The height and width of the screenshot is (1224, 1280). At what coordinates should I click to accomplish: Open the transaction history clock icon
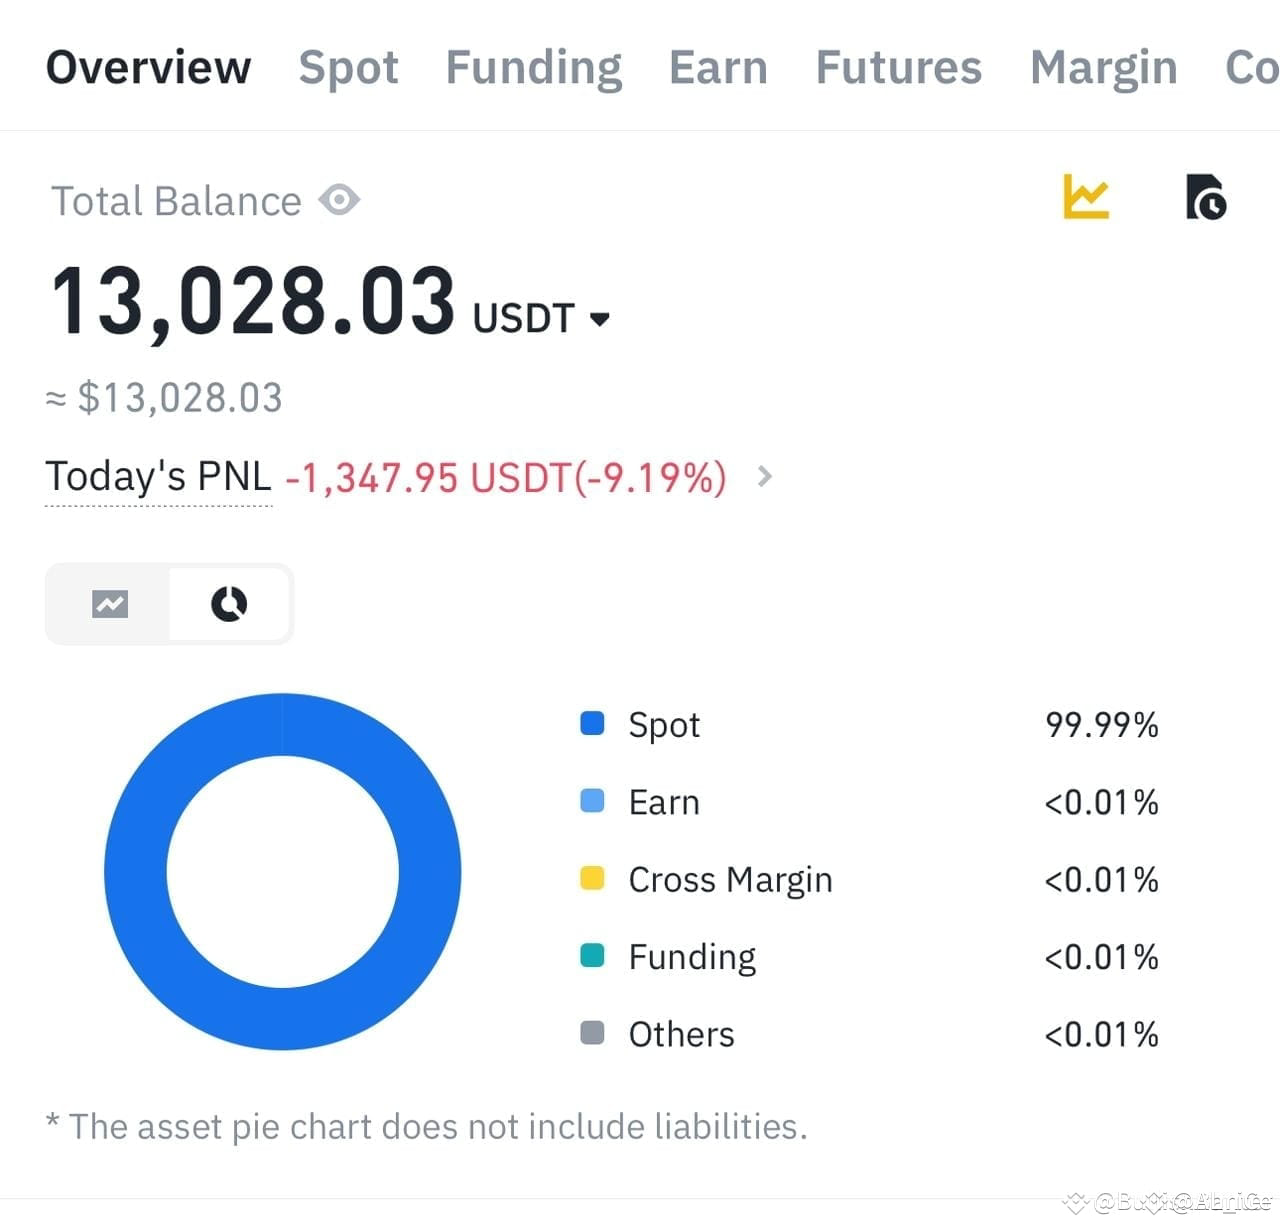click(1206, 197)
